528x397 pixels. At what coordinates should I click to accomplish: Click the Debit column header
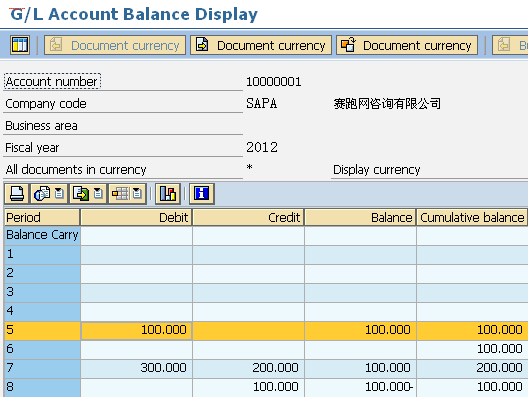[x=136, y=217]
